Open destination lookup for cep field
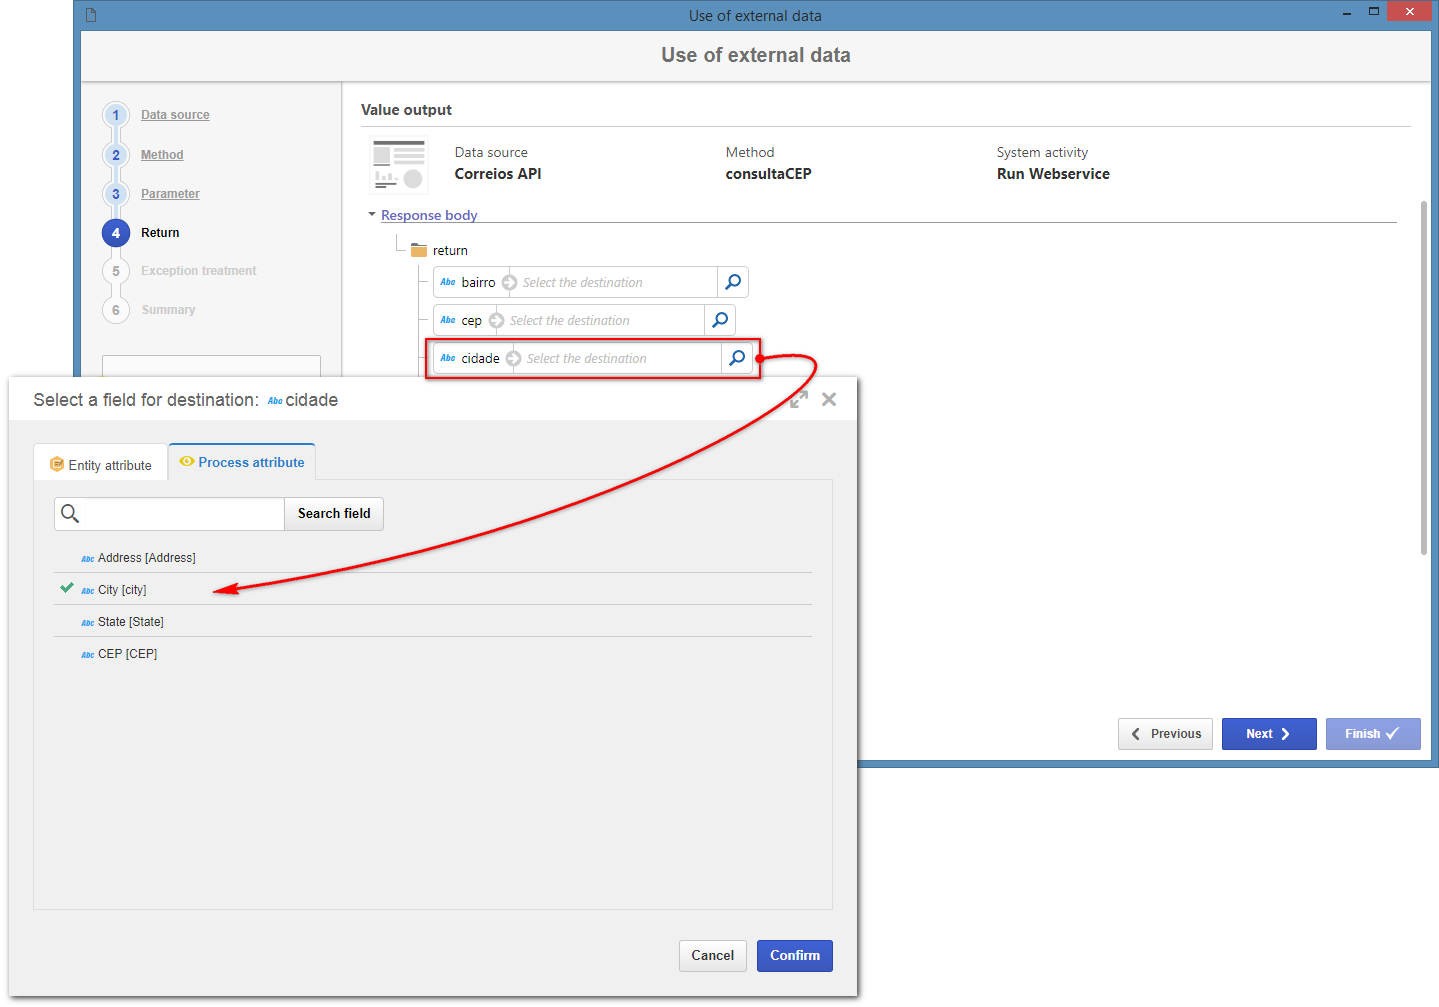 (x=720, y=320)
